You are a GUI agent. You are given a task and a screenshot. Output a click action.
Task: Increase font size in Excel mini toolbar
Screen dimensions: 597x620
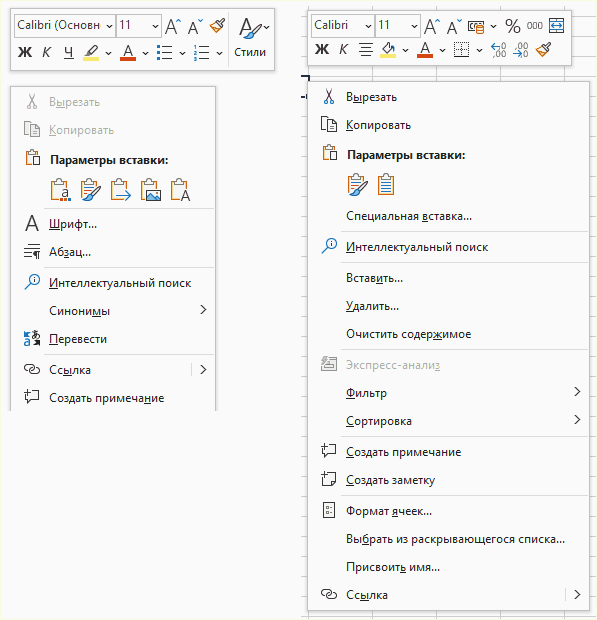(x=432, y=26)
